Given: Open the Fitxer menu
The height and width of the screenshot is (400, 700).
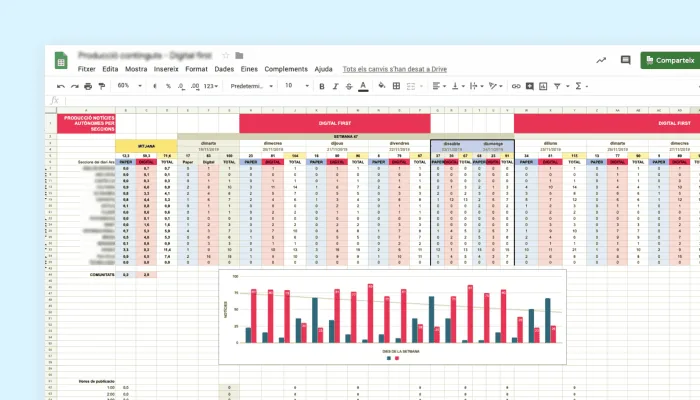Looking at the screenshot, I should pos(86,69).
